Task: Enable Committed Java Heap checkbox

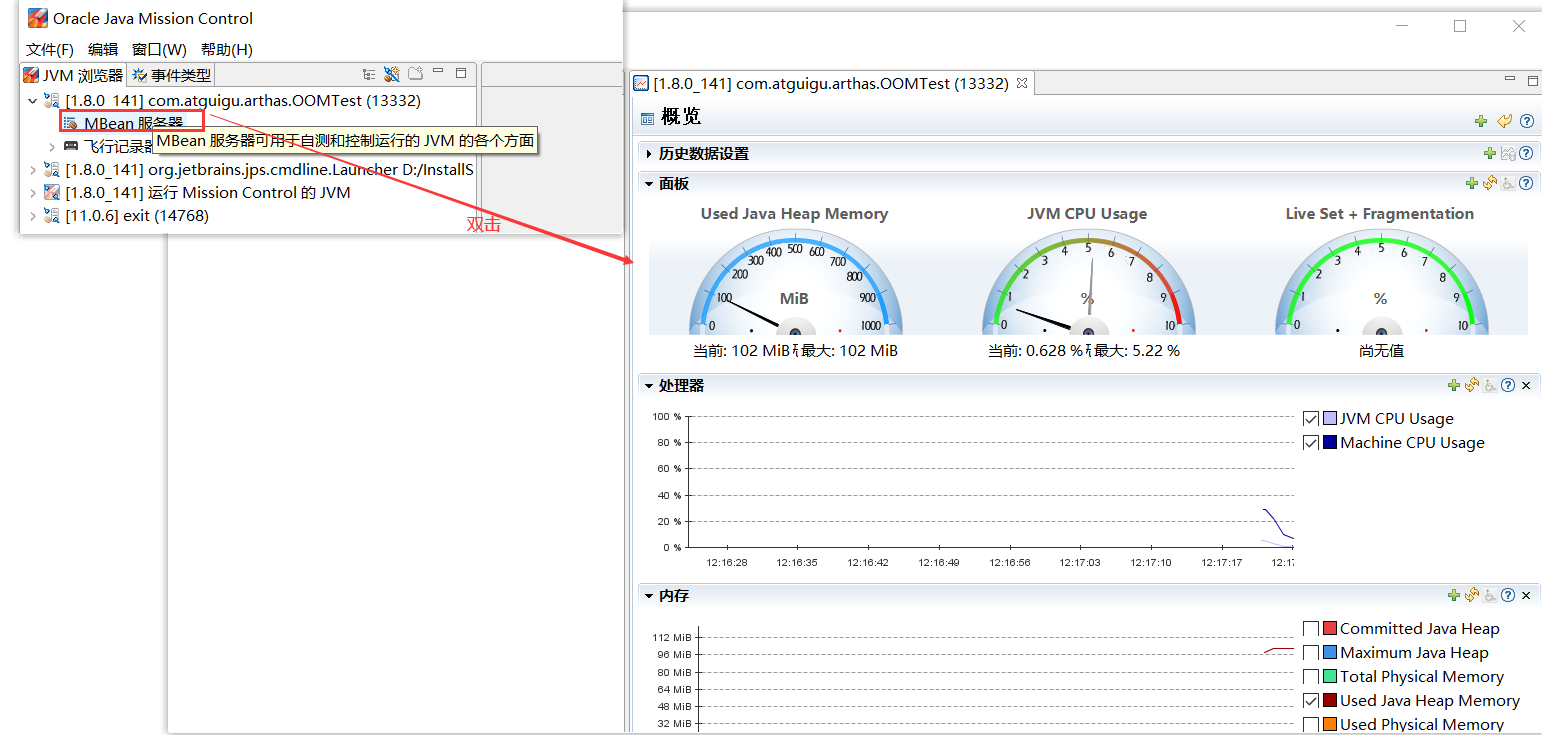Action: 1311,628
